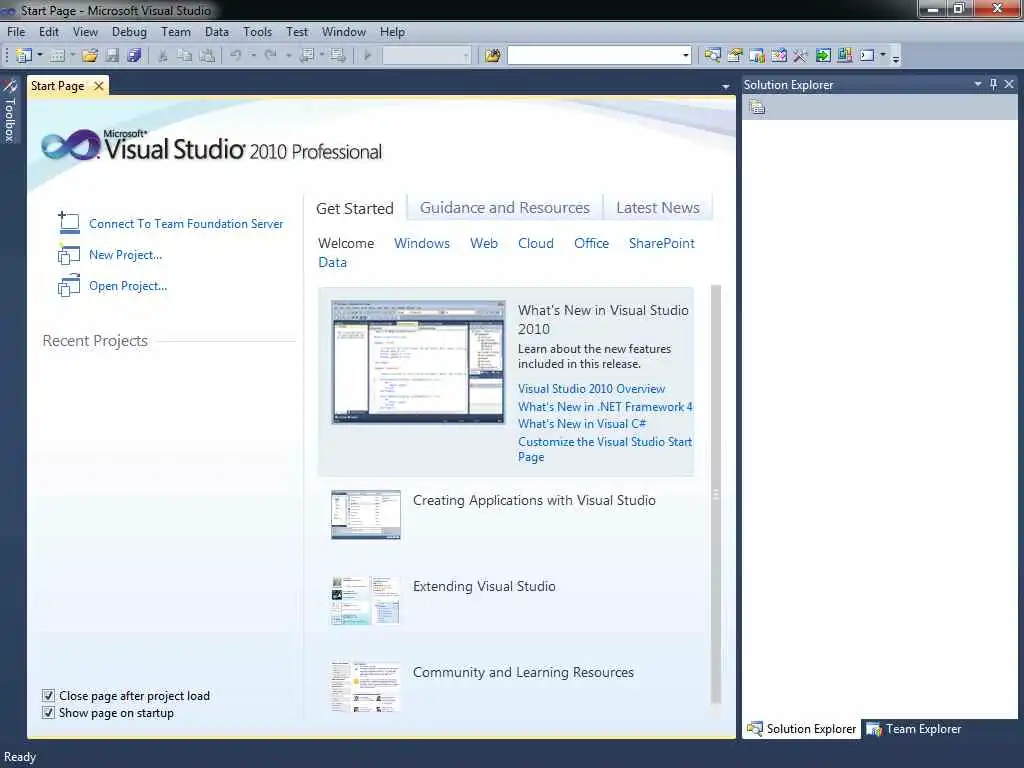
Task: Switch to Team Explorer bottom tab
Action: [x=914, y=729]
